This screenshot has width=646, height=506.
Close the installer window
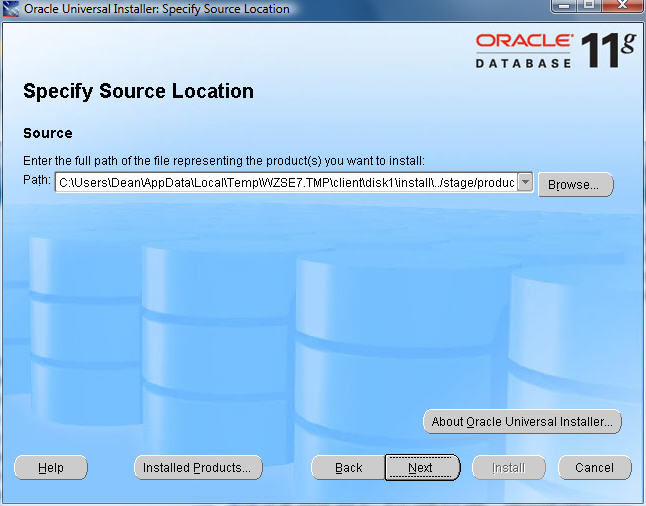(x=623, y=5)
